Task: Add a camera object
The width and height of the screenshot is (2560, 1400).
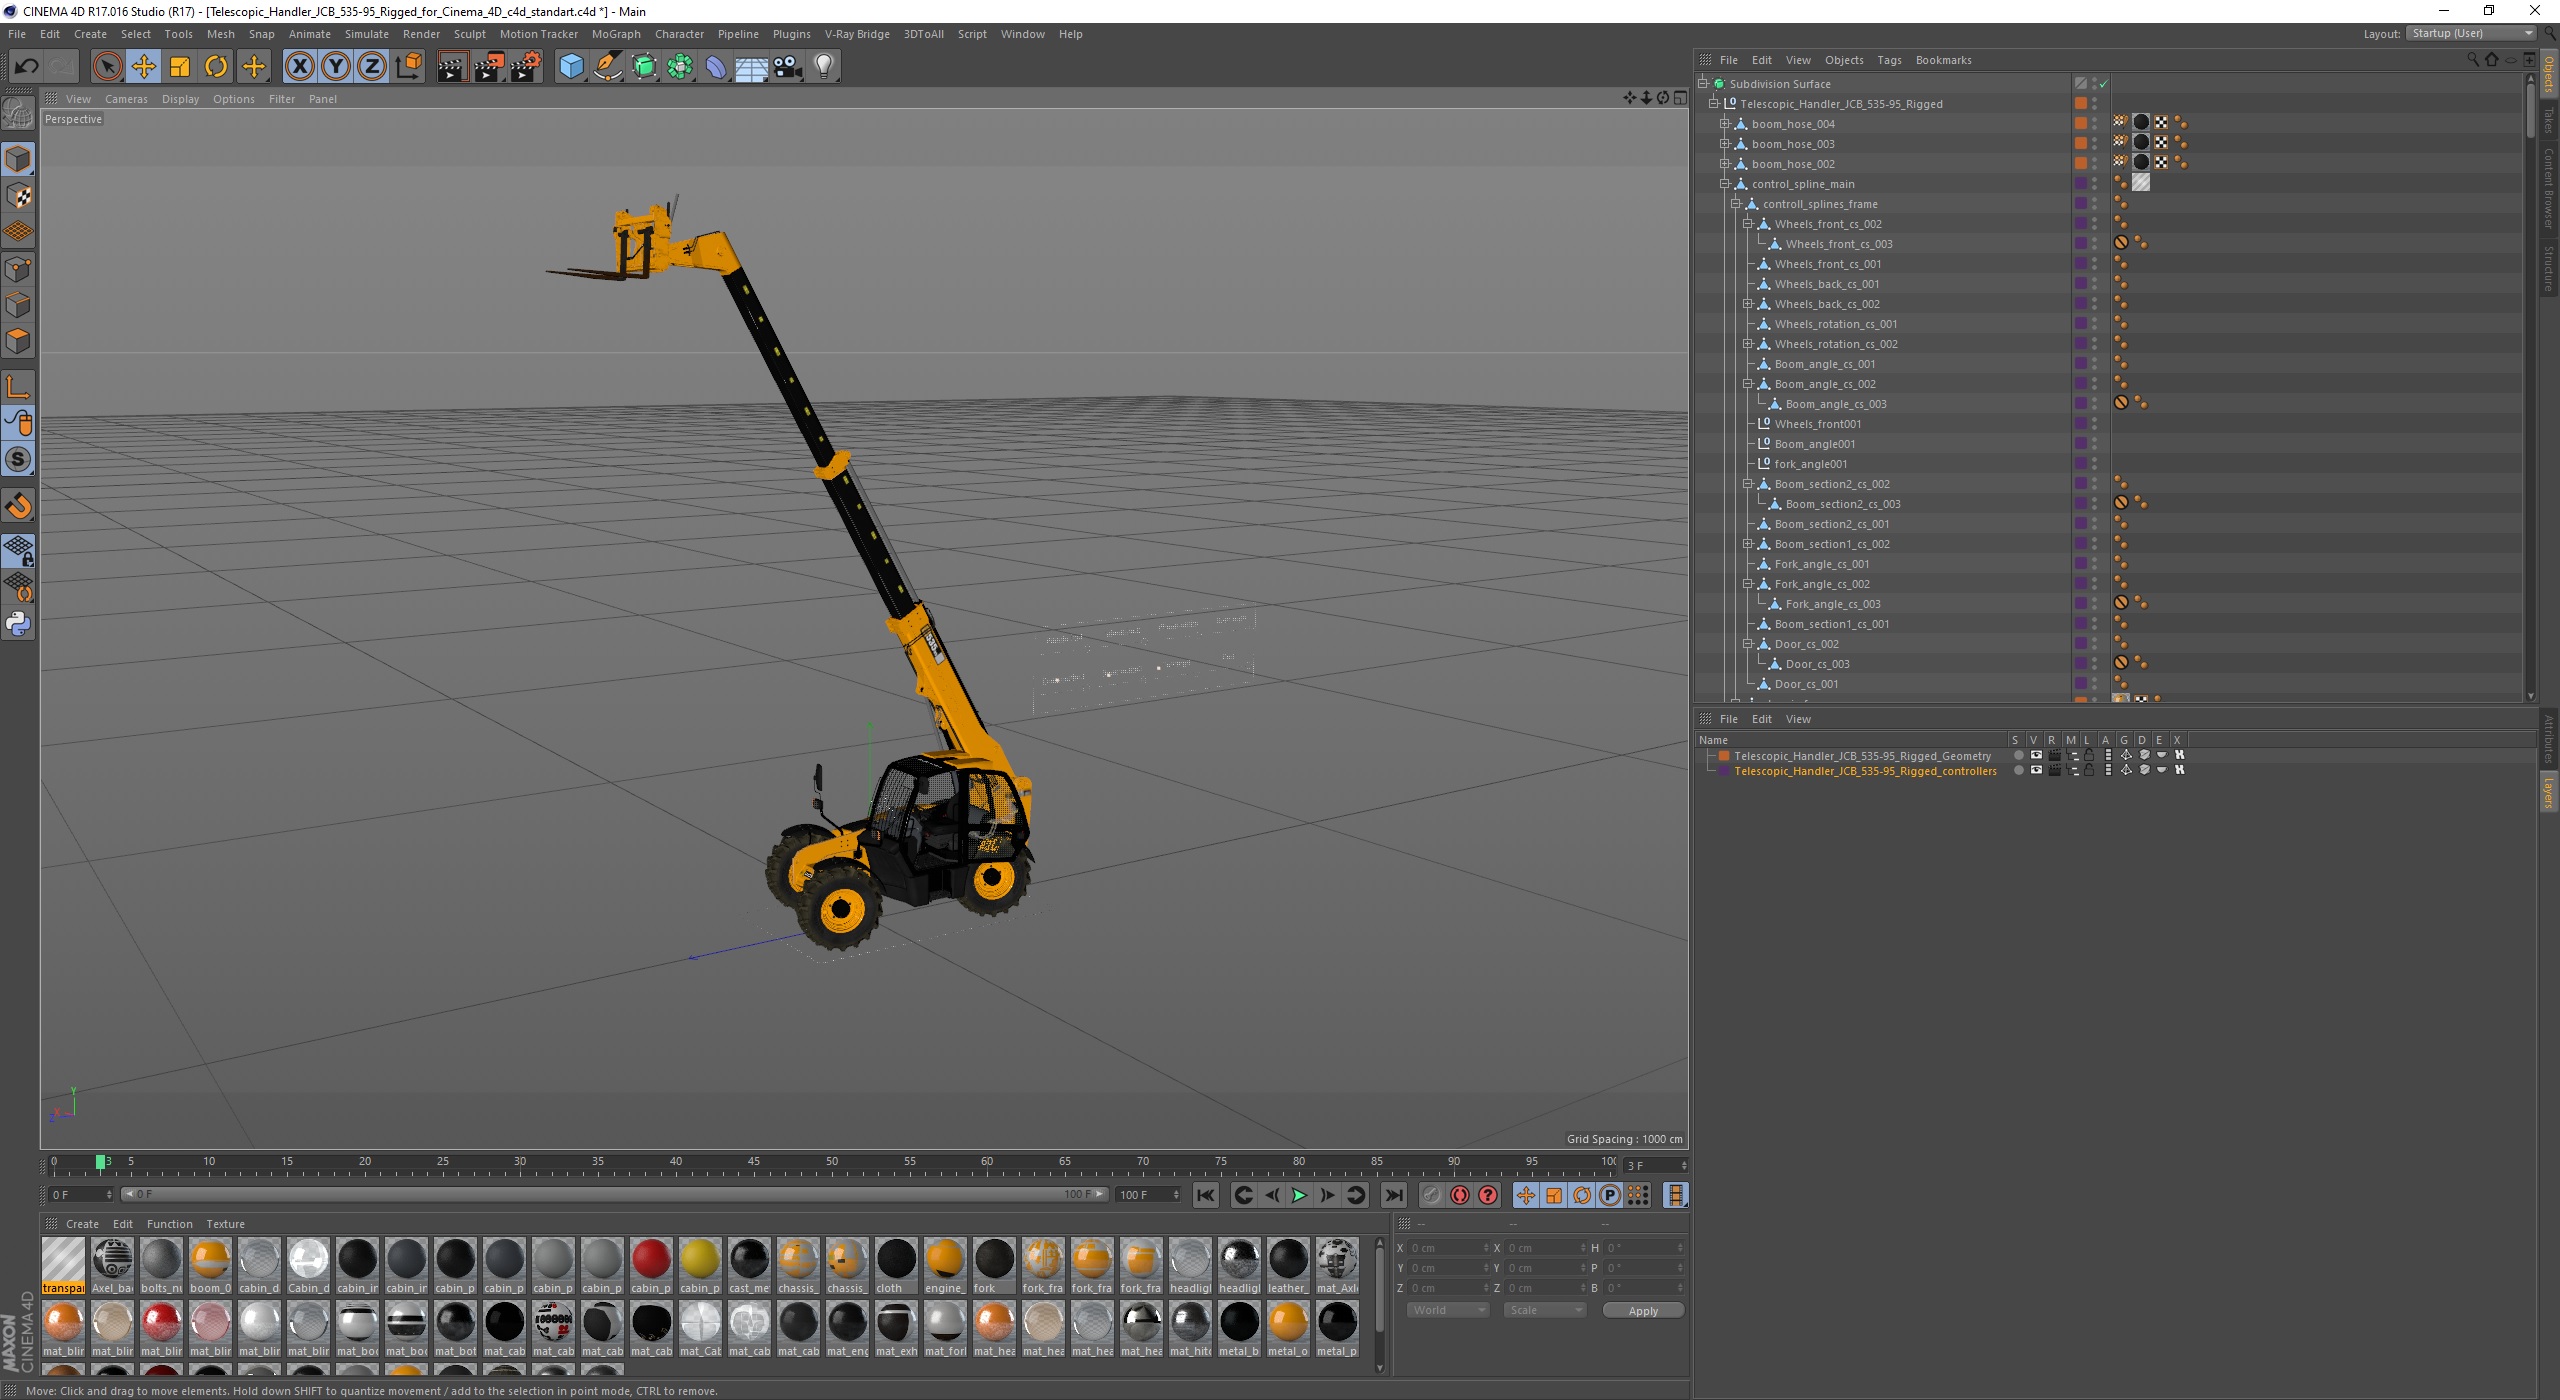Action: [x=788, y=67]
